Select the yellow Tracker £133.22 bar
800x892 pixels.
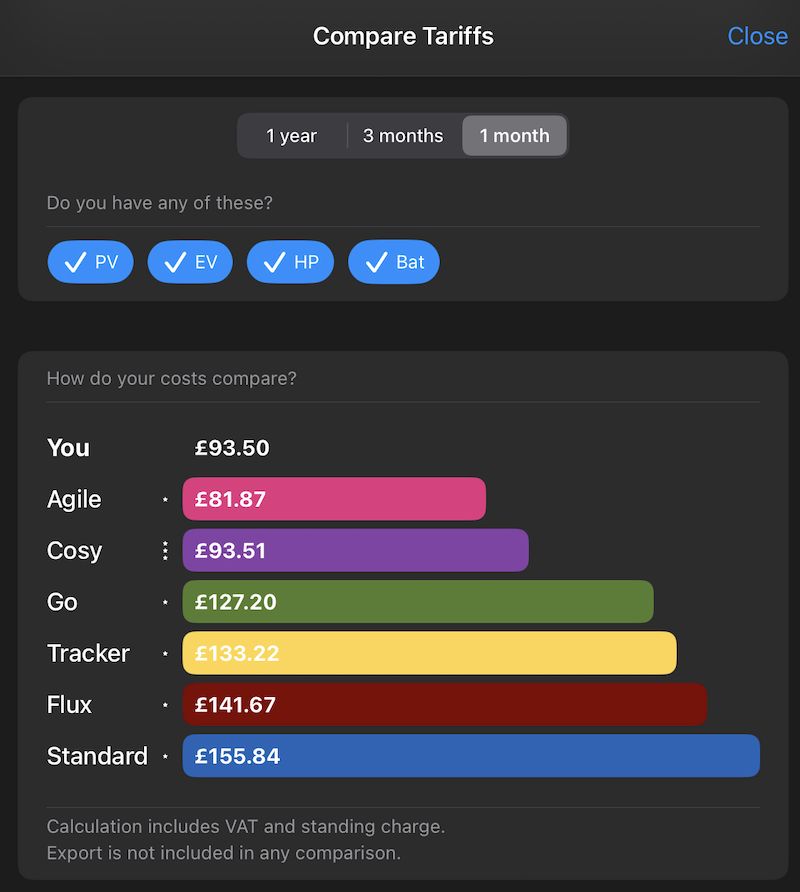pos(429,654)
